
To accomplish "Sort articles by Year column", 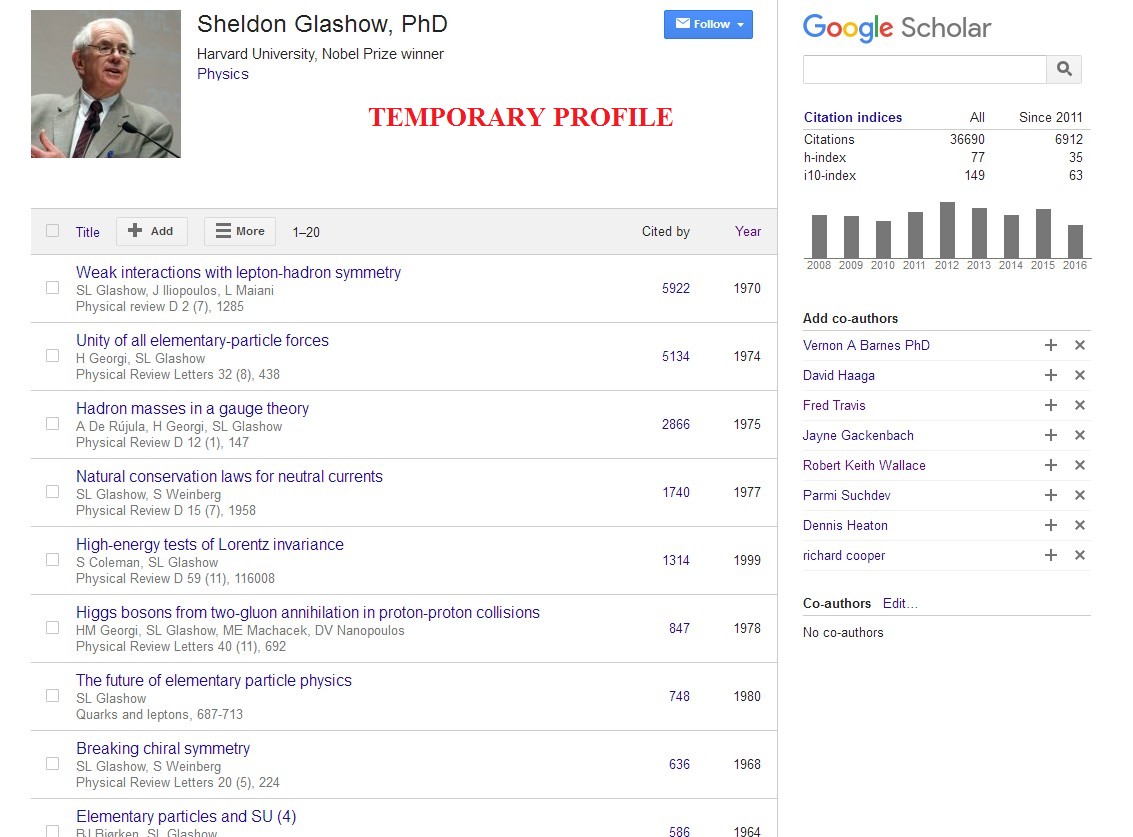I will (x=748, y=231).
